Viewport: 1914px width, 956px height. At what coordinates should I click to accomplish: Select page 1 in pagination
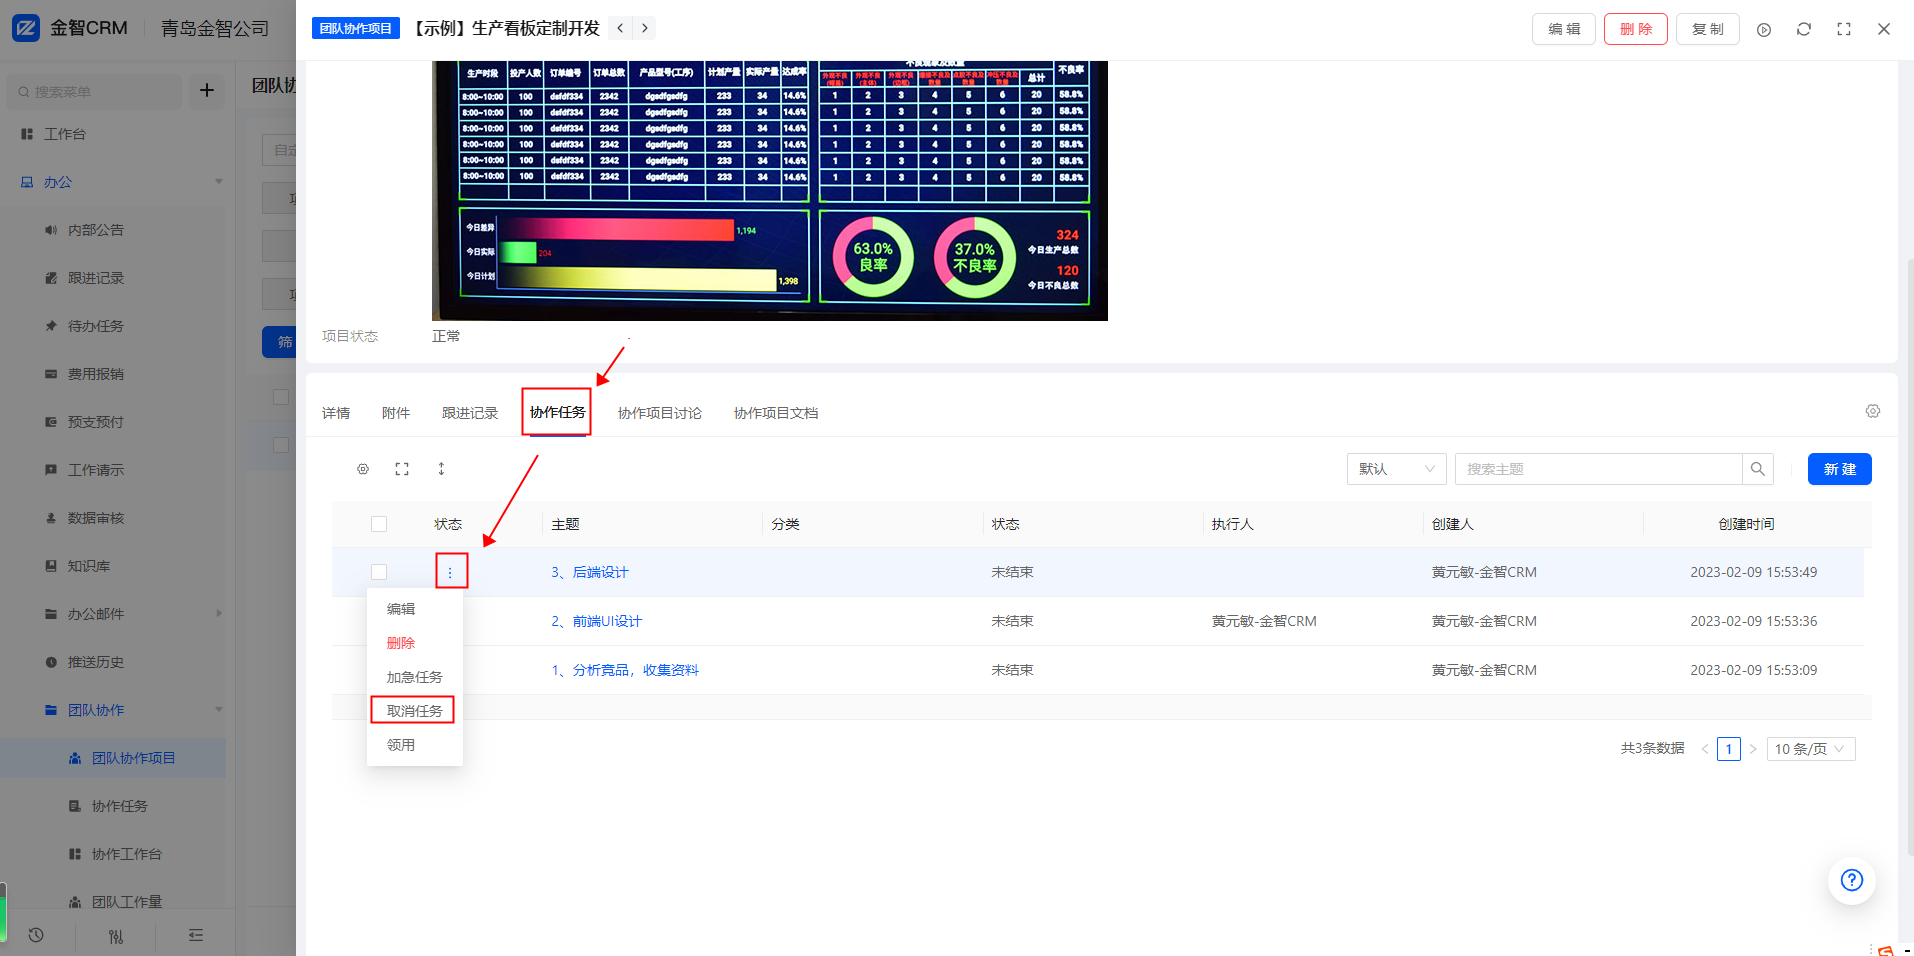(x=1729, y=749)
